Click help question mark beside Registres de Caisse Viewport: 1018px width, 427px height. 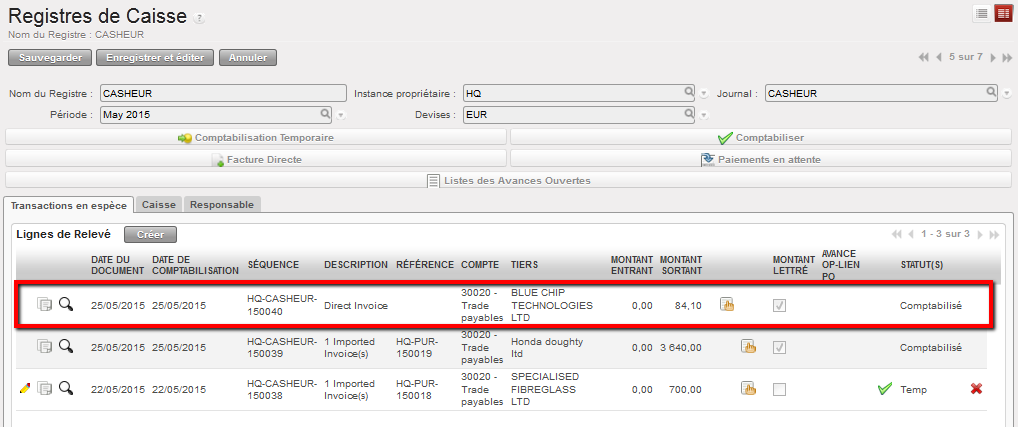[x=200, y=18]
